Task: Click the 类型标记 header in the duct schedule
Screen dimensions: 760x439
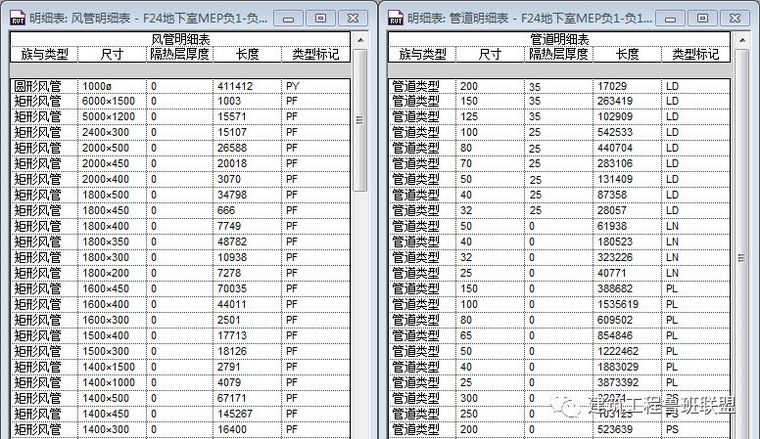Action: (316, 54)
